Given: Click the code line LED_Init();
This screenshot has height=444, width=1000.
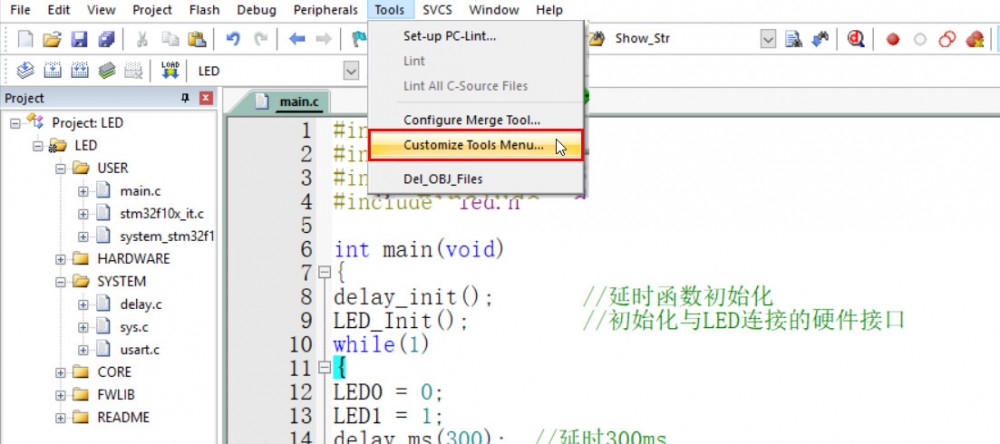Looking at the screenshot, I should 401,320.
